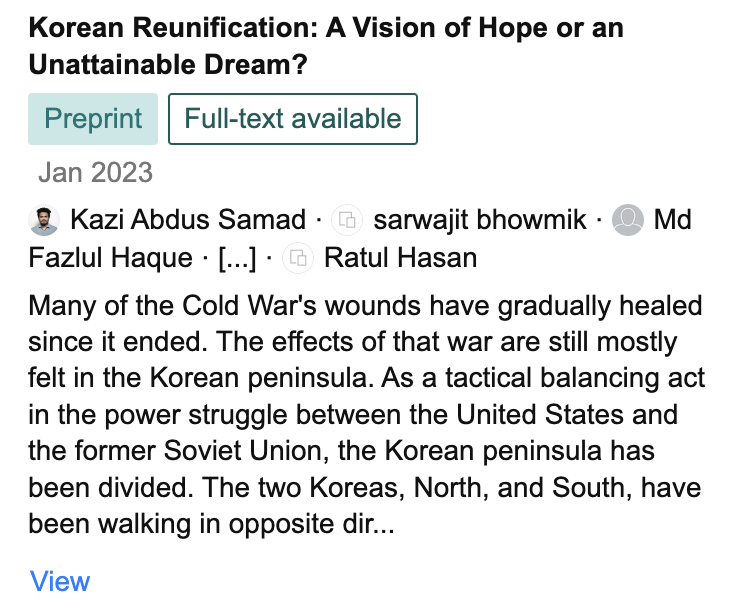Click the View link
Screen dimensions: 734x616
pos(60,581)
